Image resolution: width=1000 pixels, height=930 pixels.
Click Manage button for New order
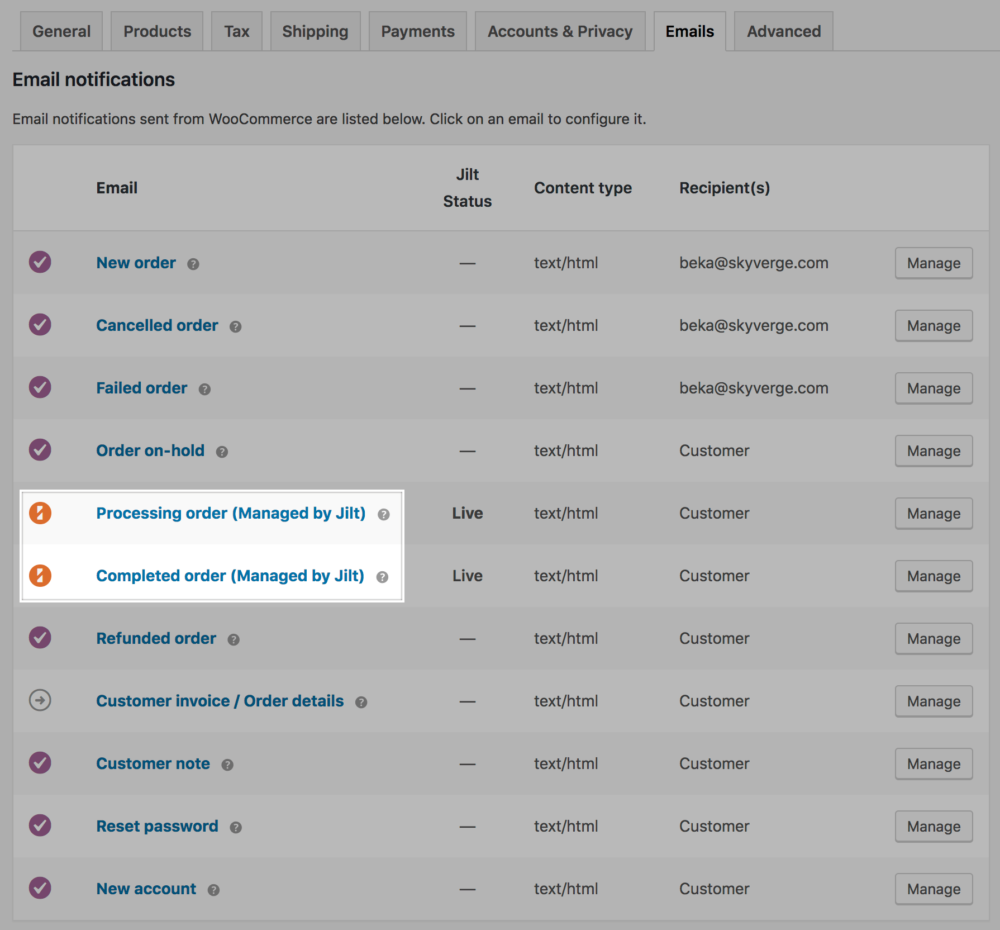coord(934,263)
